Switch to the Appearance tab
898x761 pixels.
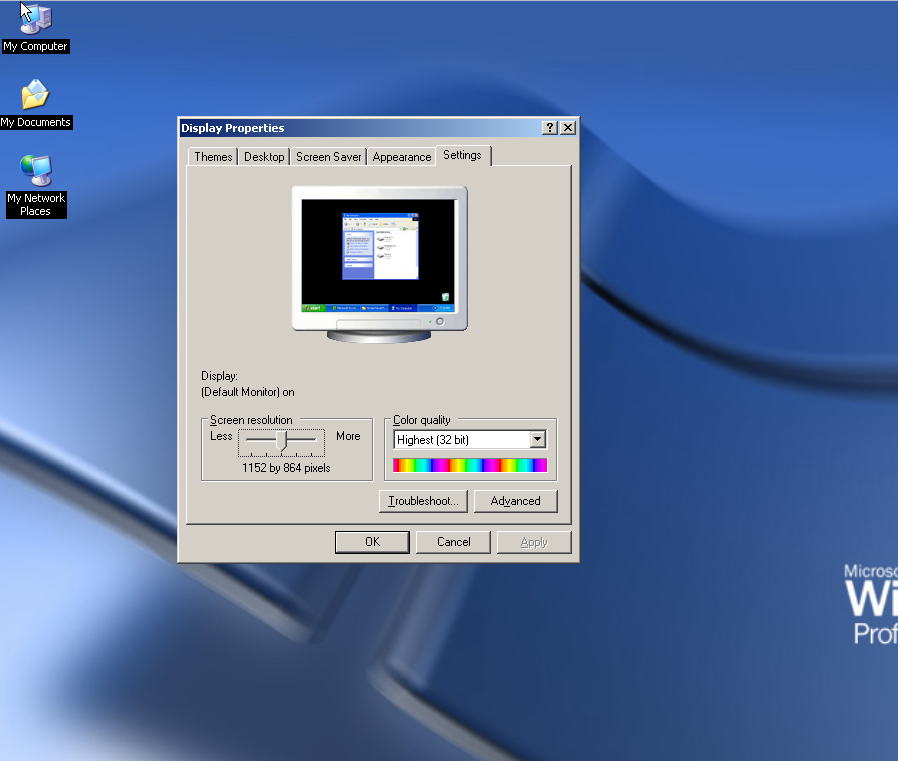click(x=402, y=157)
